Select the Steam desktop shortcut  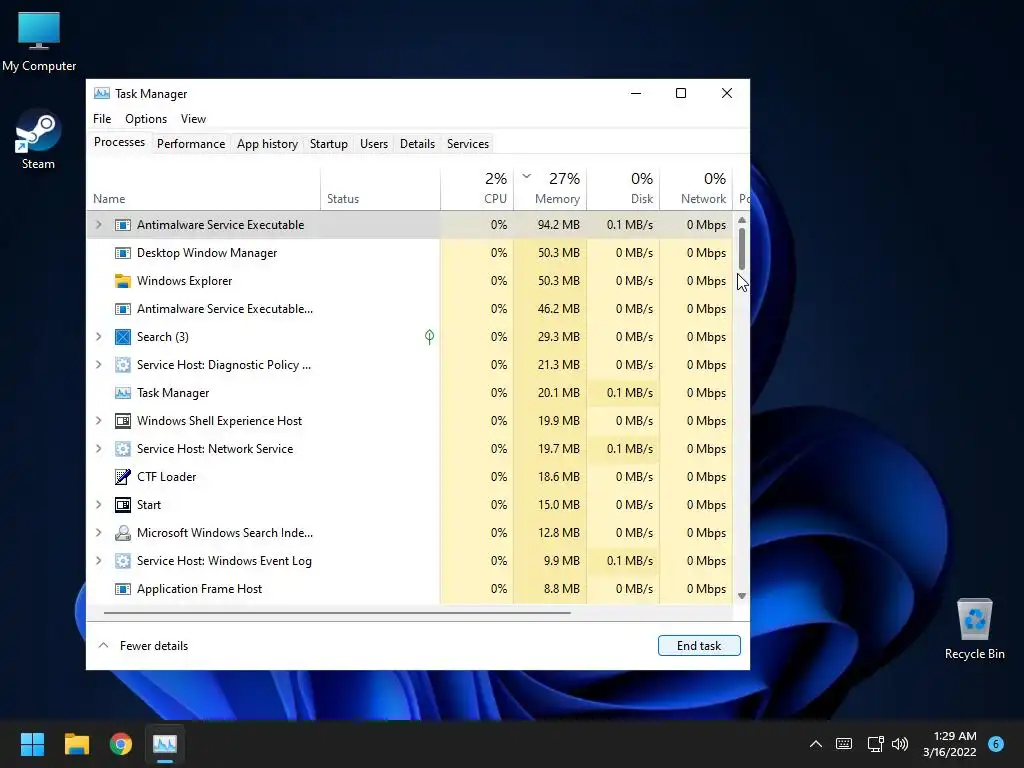tap(38, 140)
